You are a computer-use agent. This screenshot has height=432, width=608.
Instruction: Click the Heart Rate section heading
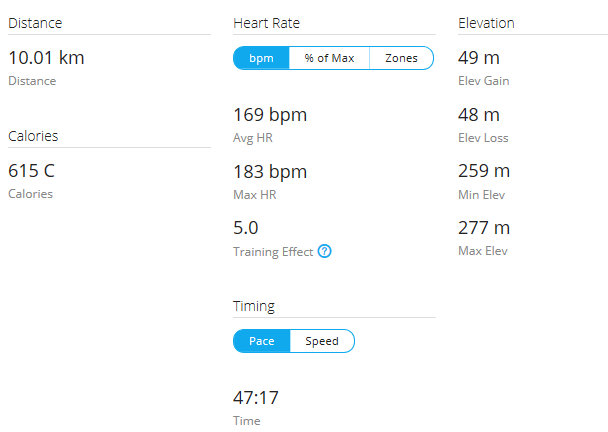[266, 23]
